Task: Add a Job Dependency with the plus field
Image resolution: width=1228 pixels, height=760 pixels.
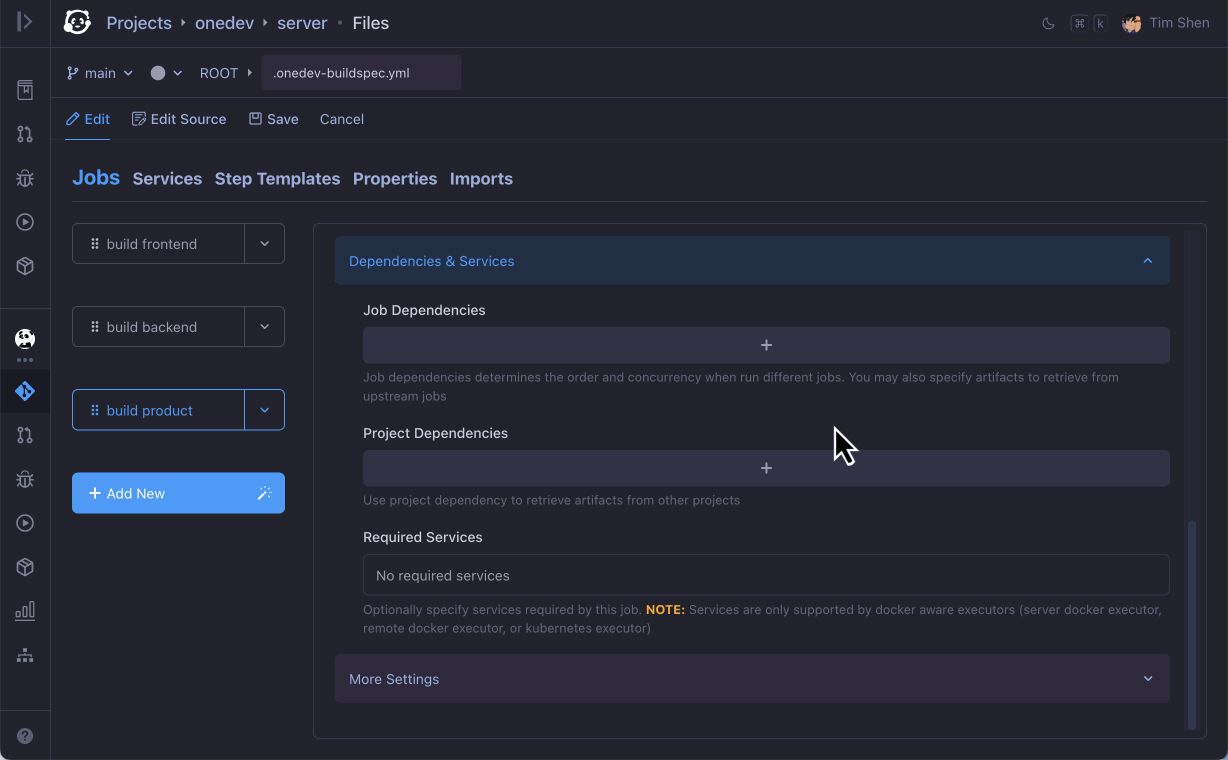Action: [x=766, y=344]
